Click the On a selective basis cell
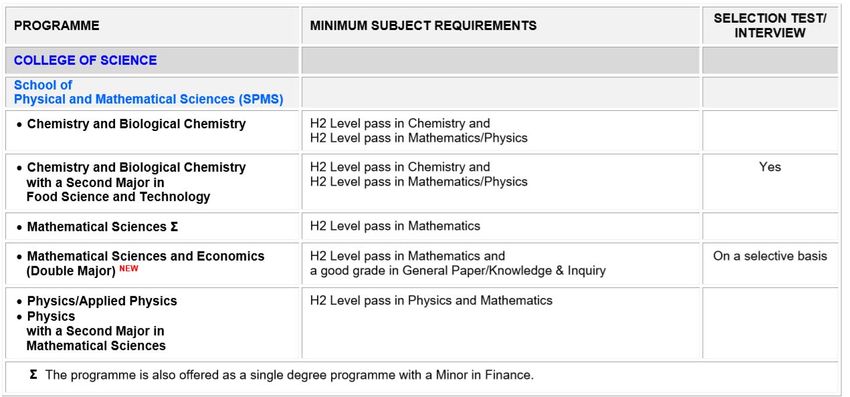Viewport: 850px width, 397px height. tap(770, 256)
